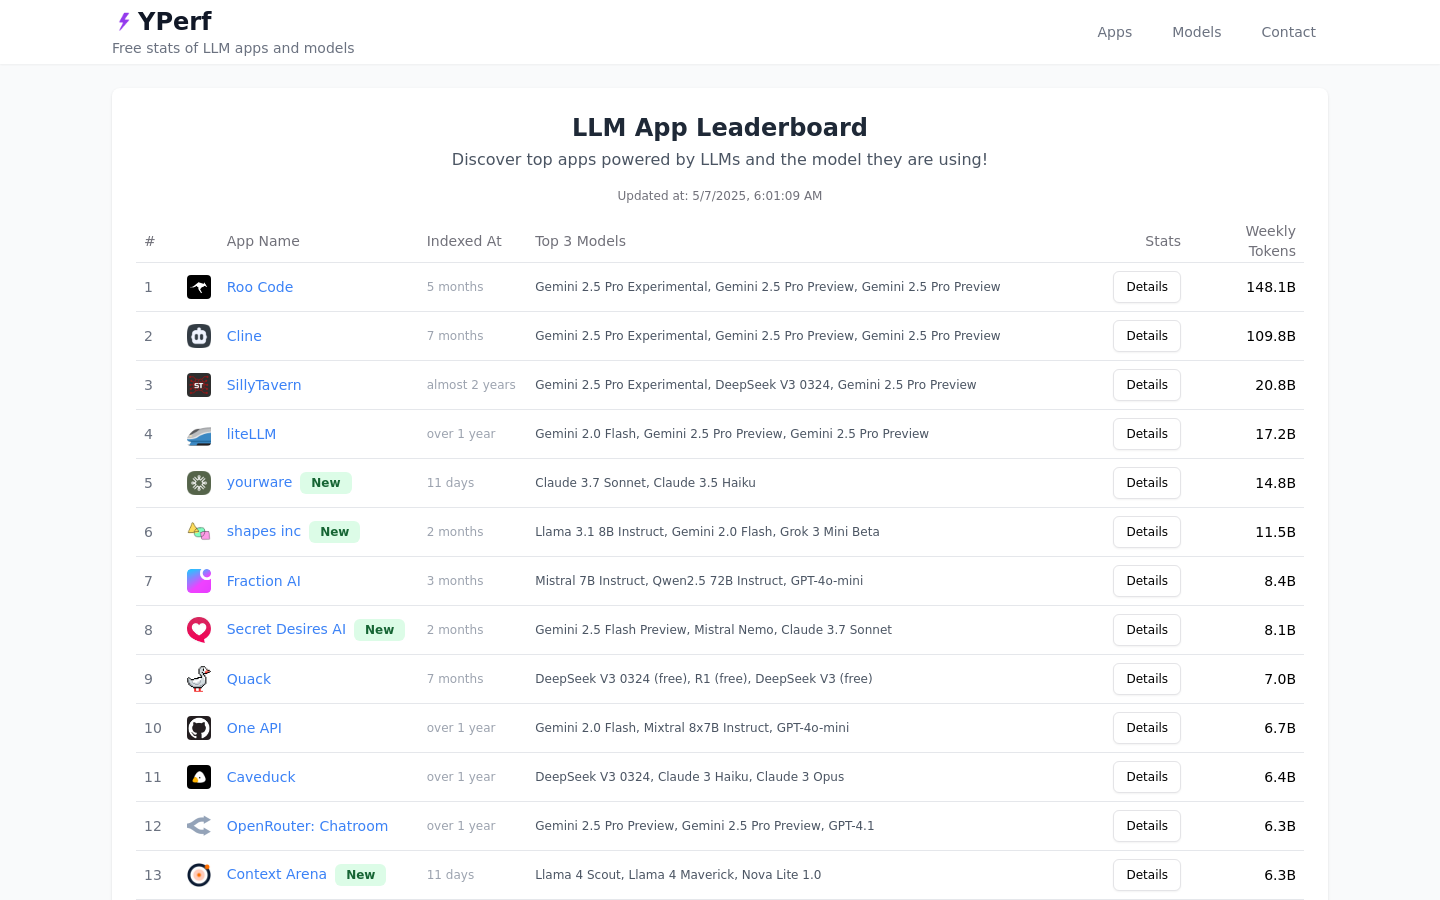The height and width of the screenshot is (900, 1440).
Task: View Details for shapes inc
Action: click(x=1147, y=532)
